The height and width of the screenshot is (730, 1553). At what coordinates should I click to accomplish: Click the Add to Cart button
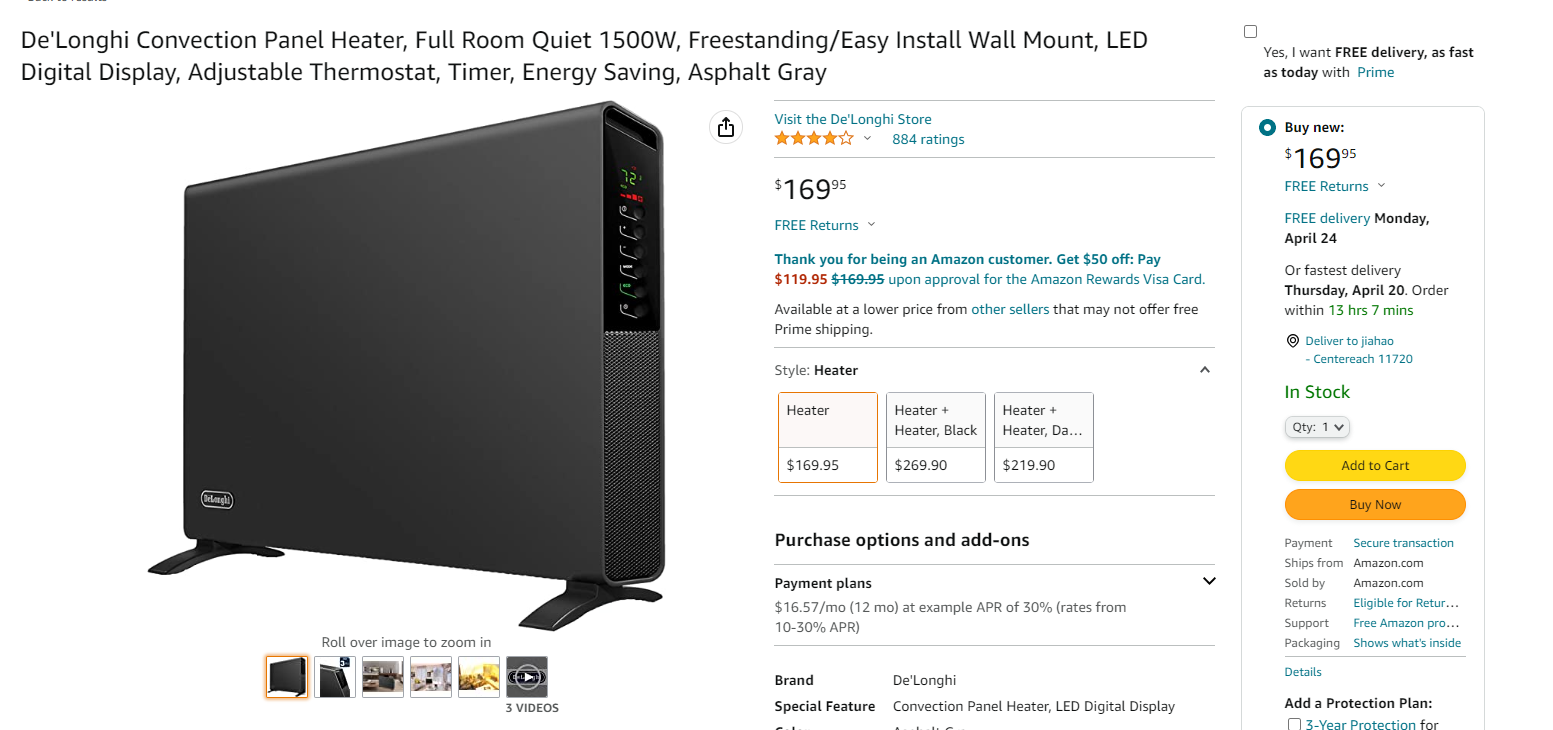point(1375,465)
